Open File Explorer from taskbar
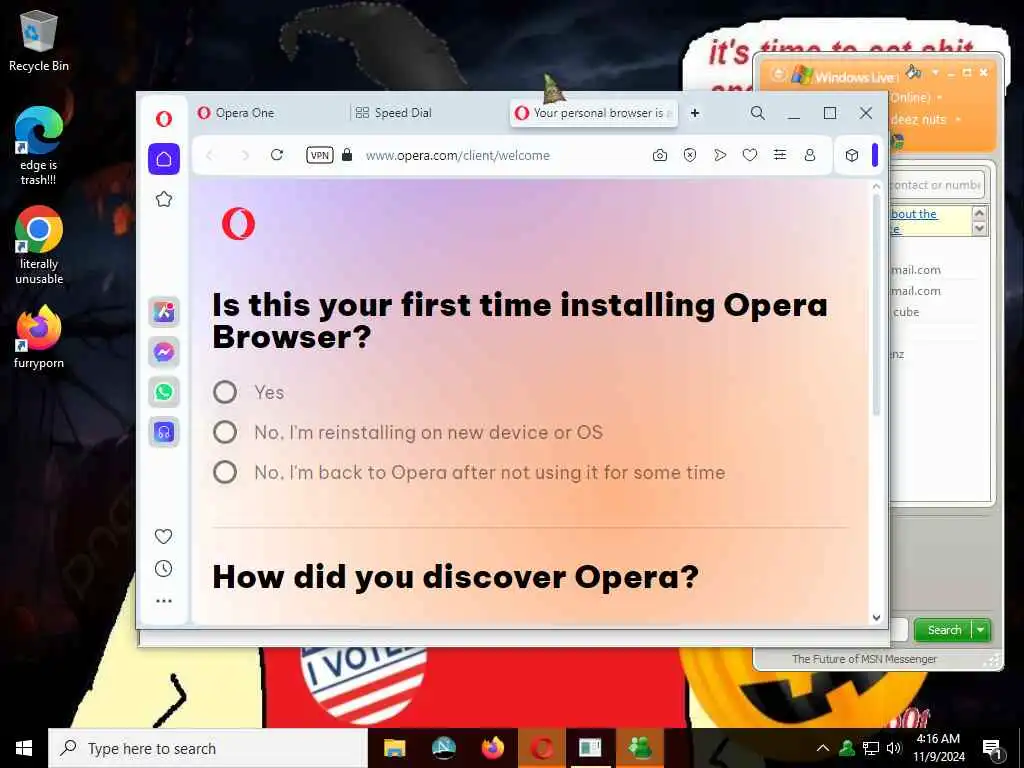 coord(394,748)
